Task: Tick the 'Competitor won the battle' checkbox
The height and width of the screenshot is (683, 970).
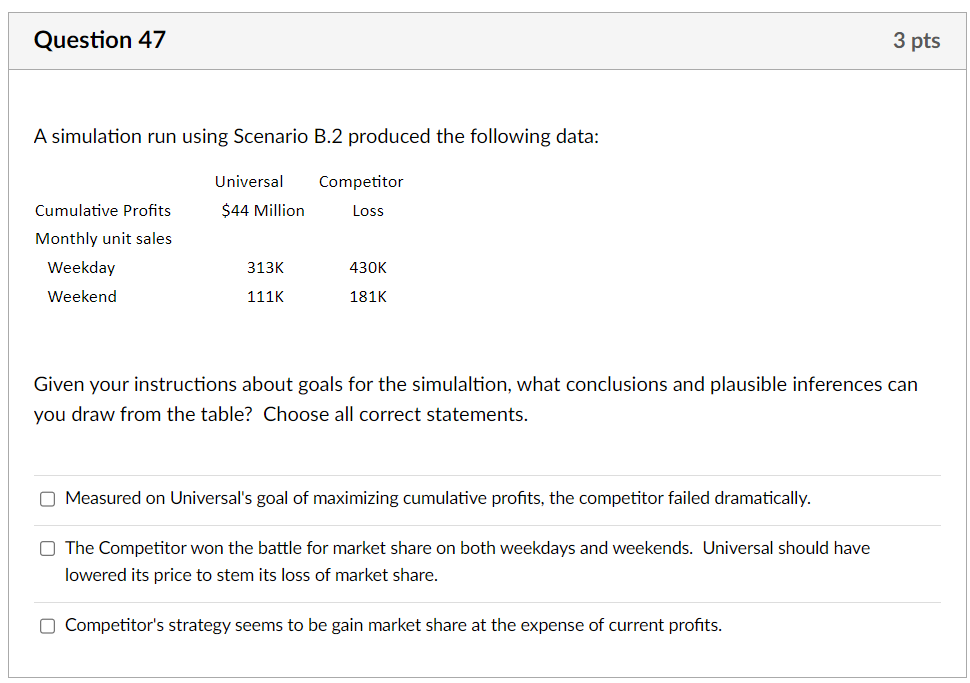Action: pos(48,549)
